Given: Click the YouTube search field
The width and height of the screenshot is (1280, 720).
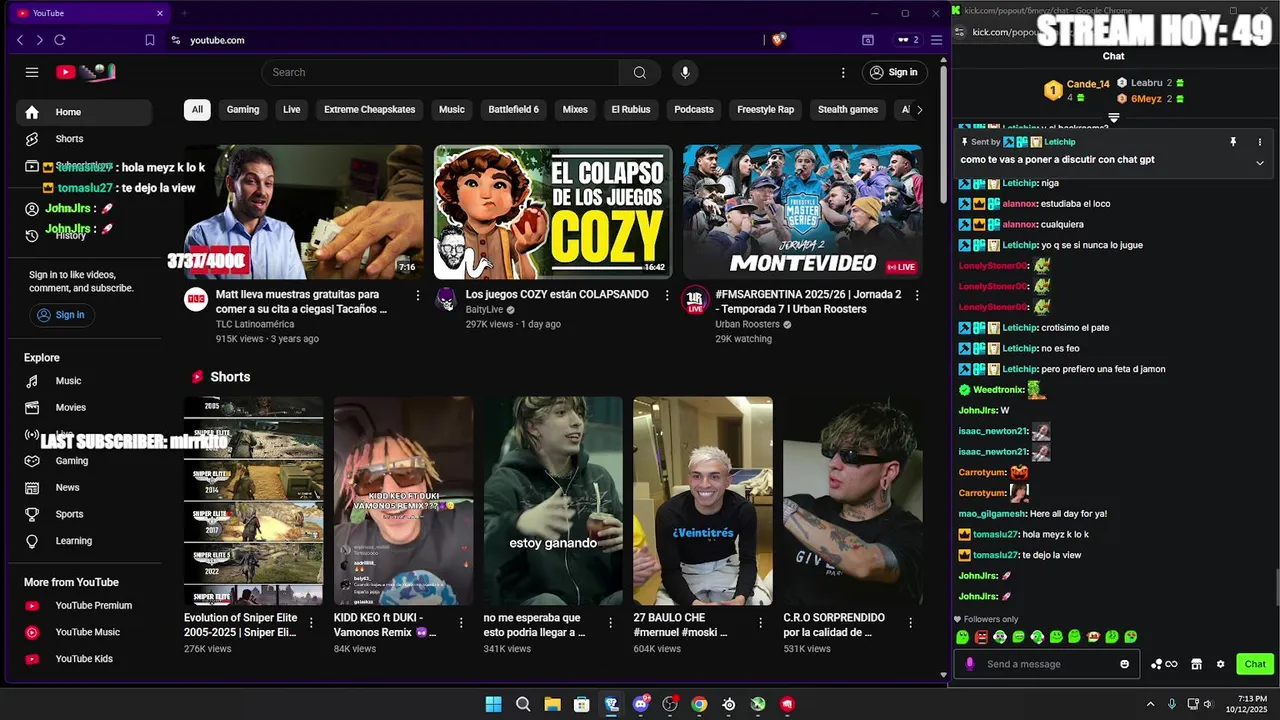Looking at the screenshot, I should coord(440,72).
